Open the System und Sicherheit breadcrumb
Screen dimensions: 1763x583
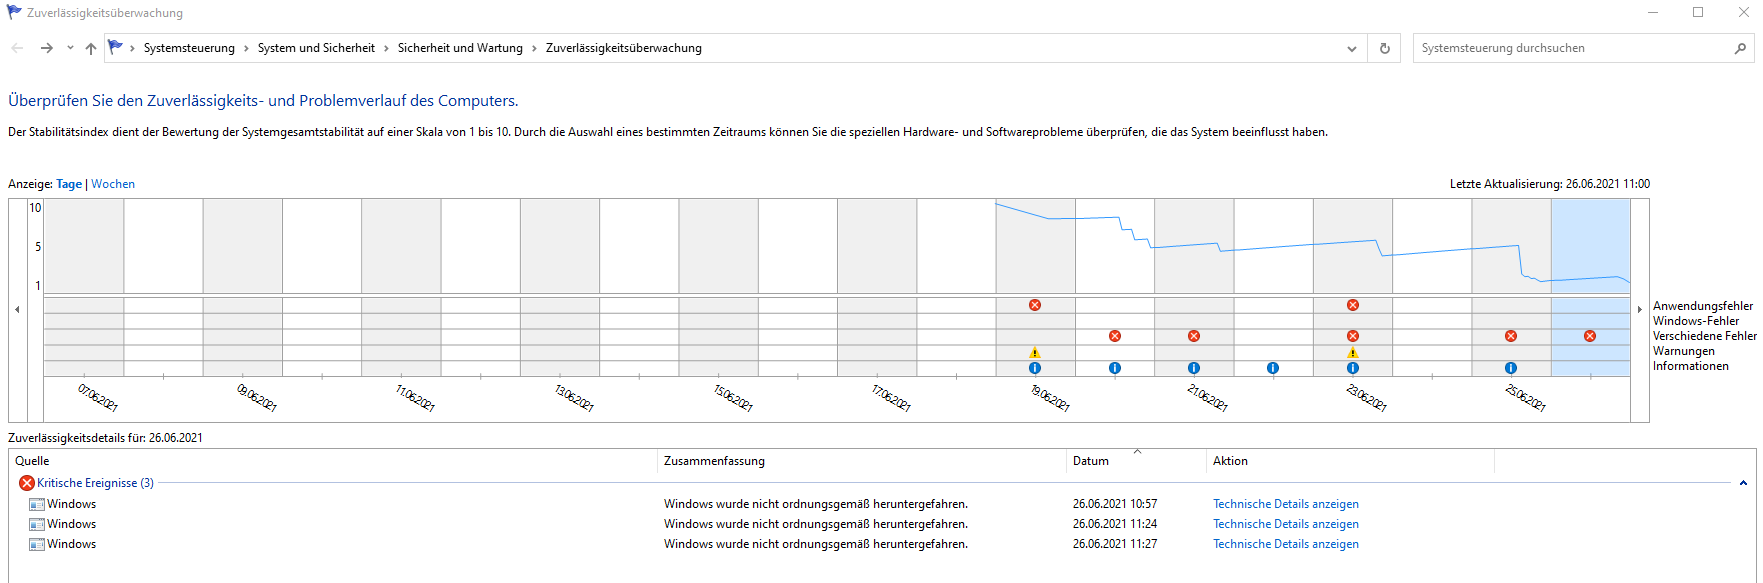click(316, 48)
